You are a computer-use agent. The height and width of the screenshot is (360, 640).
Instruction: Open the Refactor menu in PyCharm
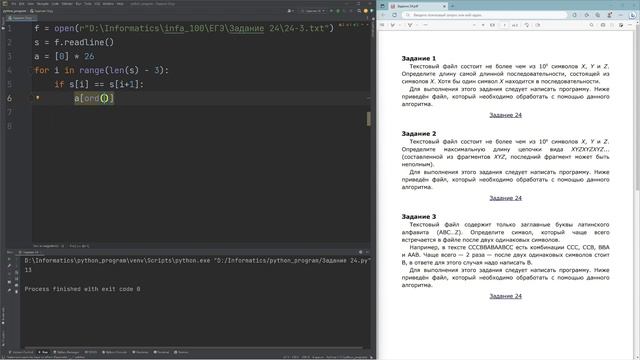click(x=67, y=4)
